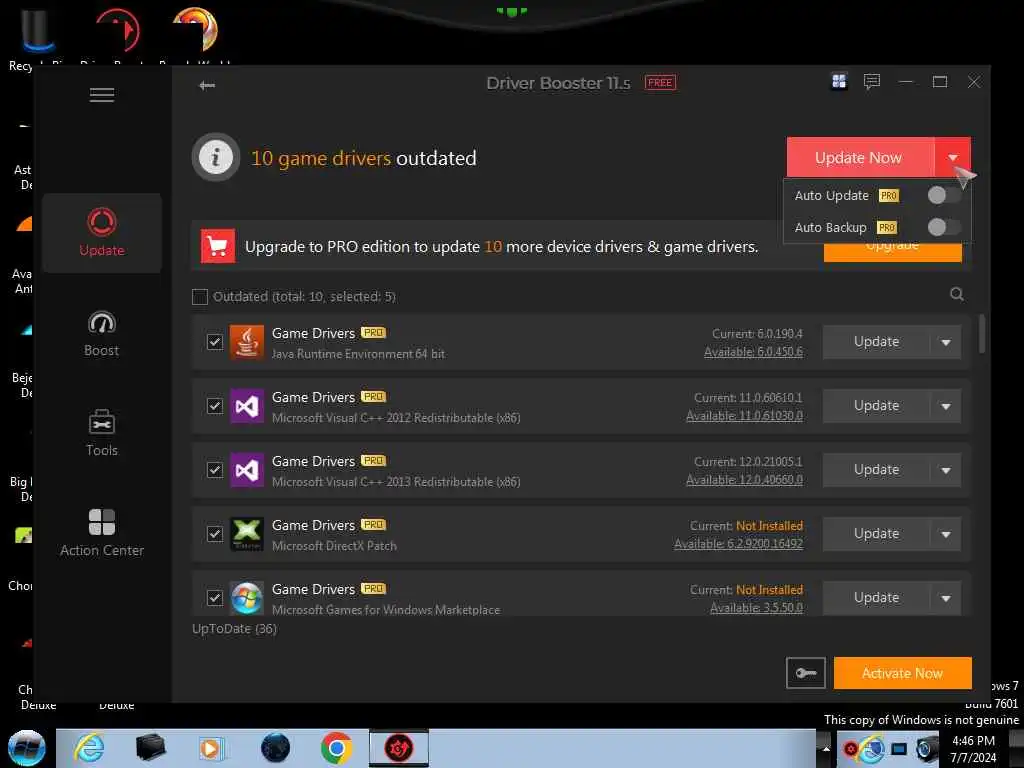The height and width of the screenshot is (768, 1024).
Task: Open Windows Media Player from the taskbar
Action: coord(210,748)
